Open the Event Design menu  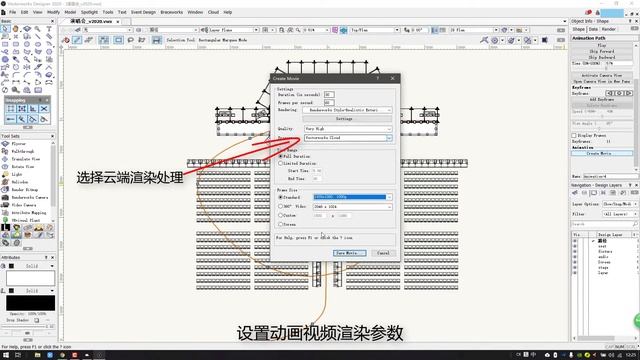pyautogui.click(x=143, y=12)
